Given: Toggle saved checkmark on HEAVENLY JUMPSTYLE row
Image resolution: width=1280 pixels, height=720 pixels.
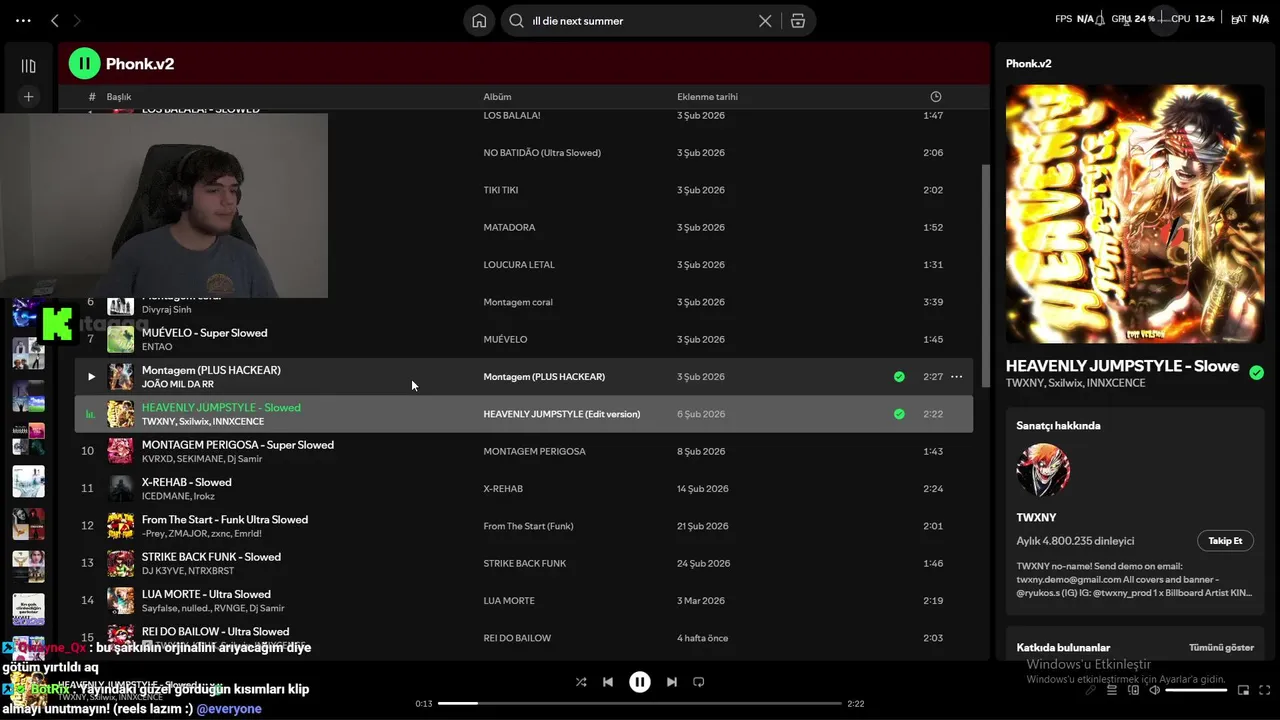Looking at the screenshot, I should point(899,414).
